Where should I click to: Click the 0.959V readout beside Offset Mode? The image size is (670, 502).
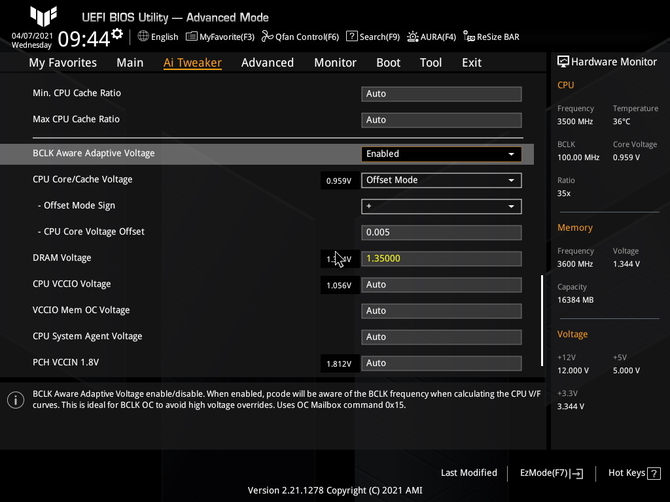(x=339, y=181)
